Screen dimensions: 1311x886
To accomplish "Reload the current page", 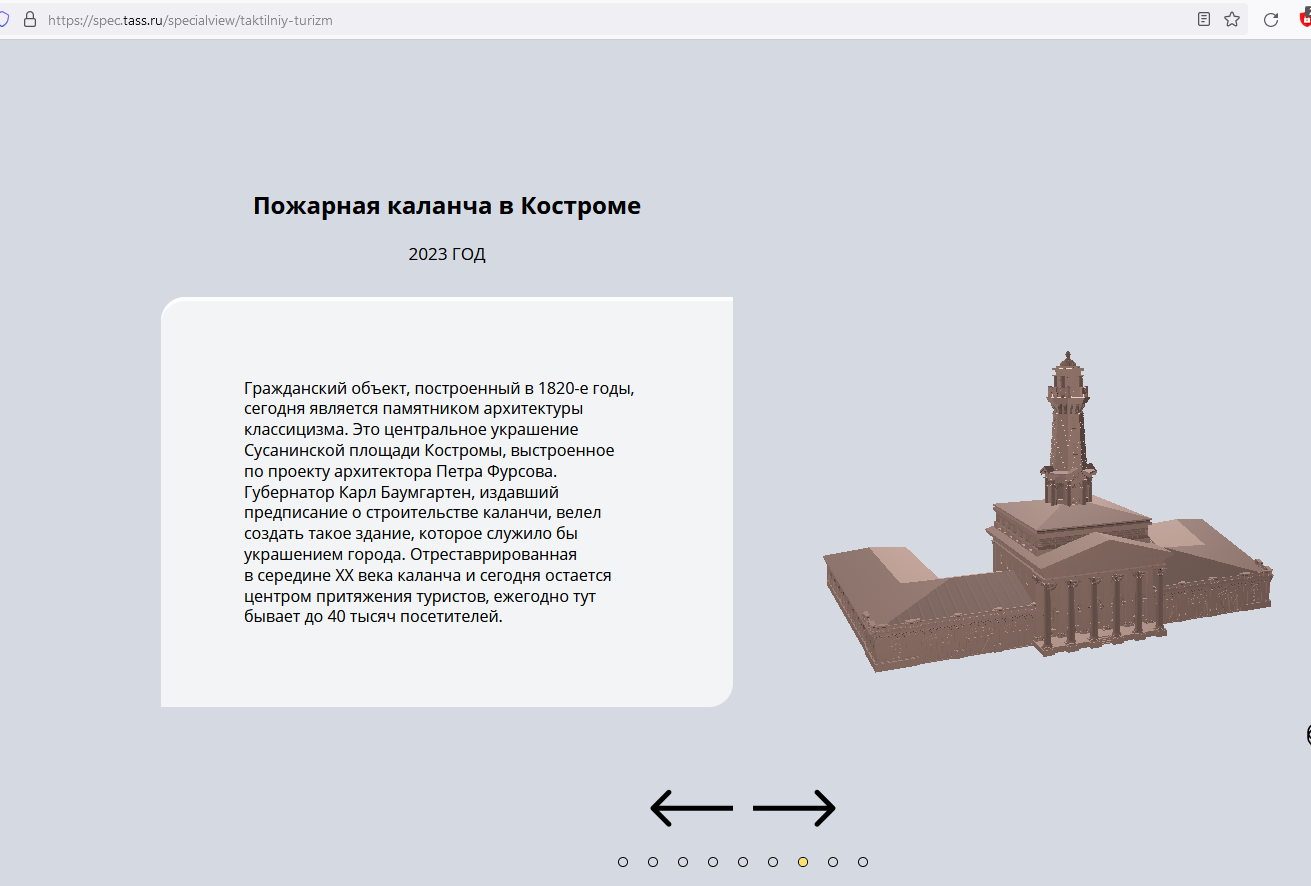I will click(1271, 19).
